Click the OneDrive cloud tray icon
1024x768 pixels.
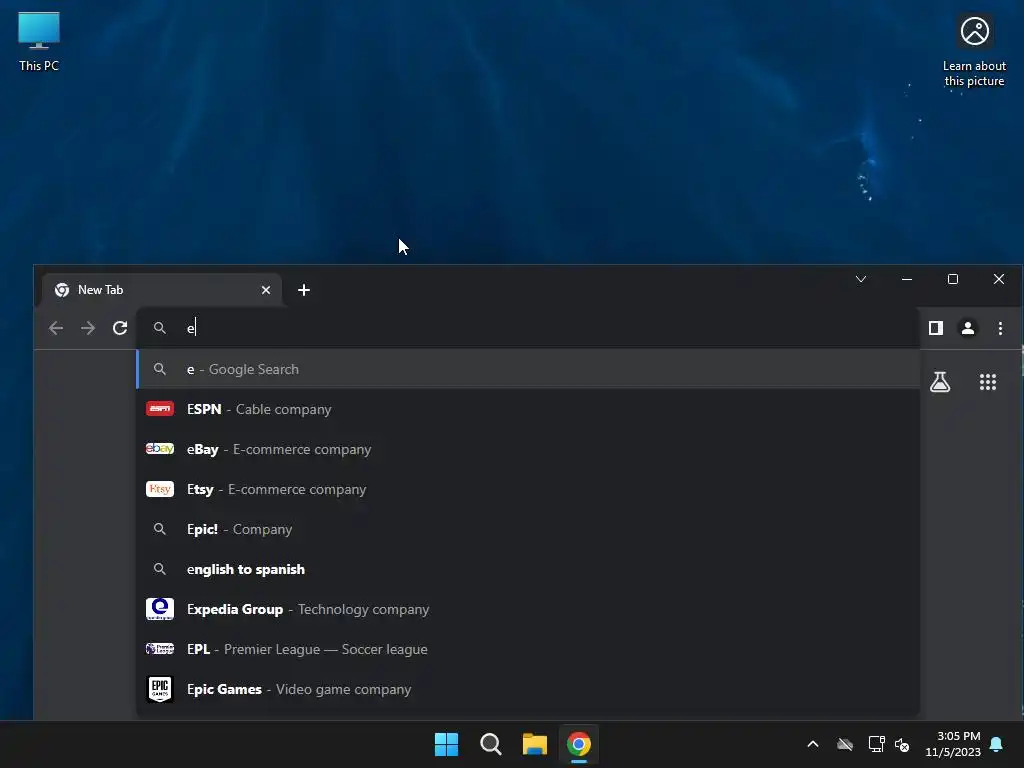tap(845, 744)
